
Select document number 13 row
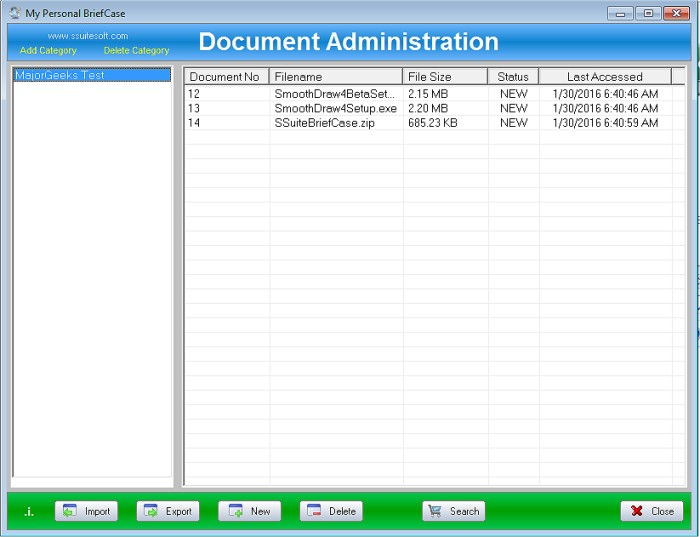coord(434,108)
